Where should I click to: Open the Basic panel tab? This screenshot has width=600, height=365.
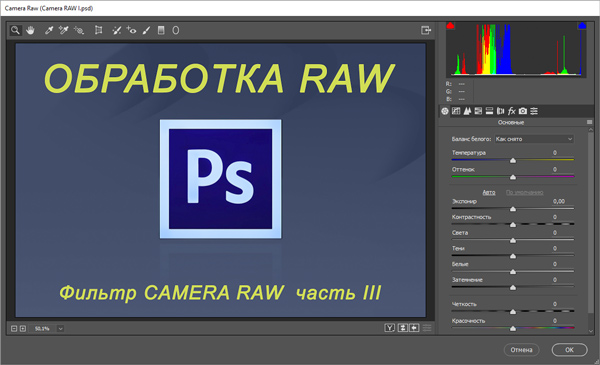(x=445, y=111)
